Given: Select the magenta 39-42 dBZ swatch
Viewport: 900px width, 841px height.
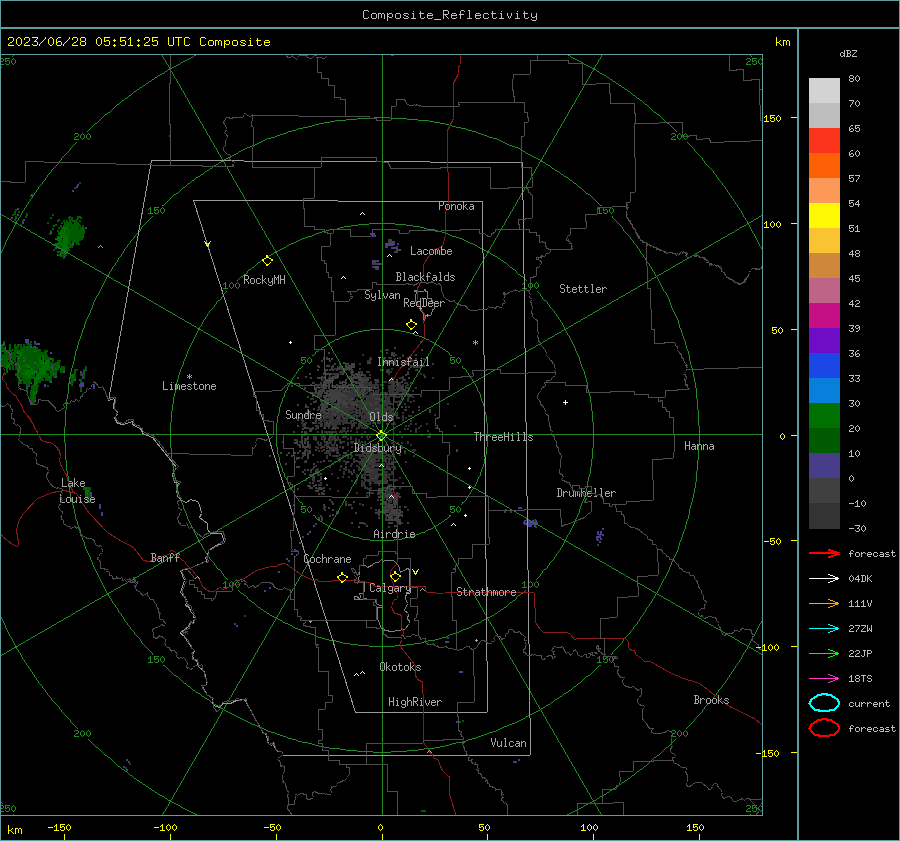Looking at the screenshot, I should 824,315.
